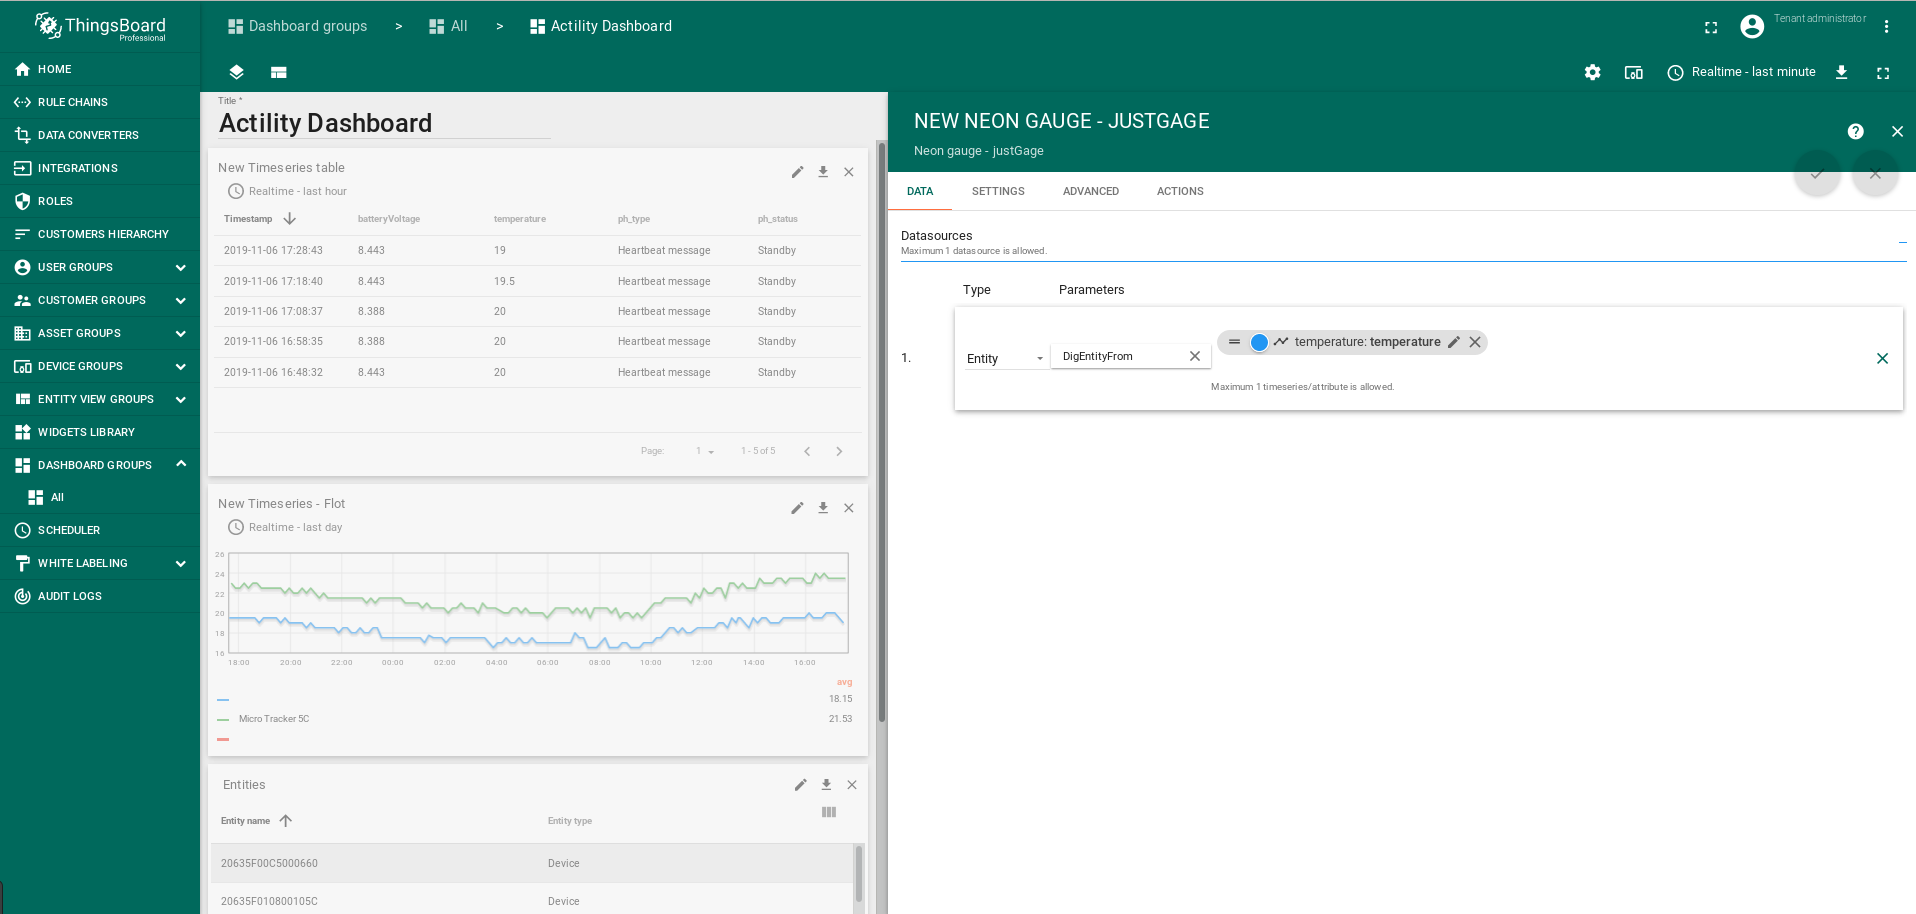Image resolution: width=1916 pixels, height=914 pixels.
Task: Export the New Timeseries - Flot widget
Action: tap(823, 508)
